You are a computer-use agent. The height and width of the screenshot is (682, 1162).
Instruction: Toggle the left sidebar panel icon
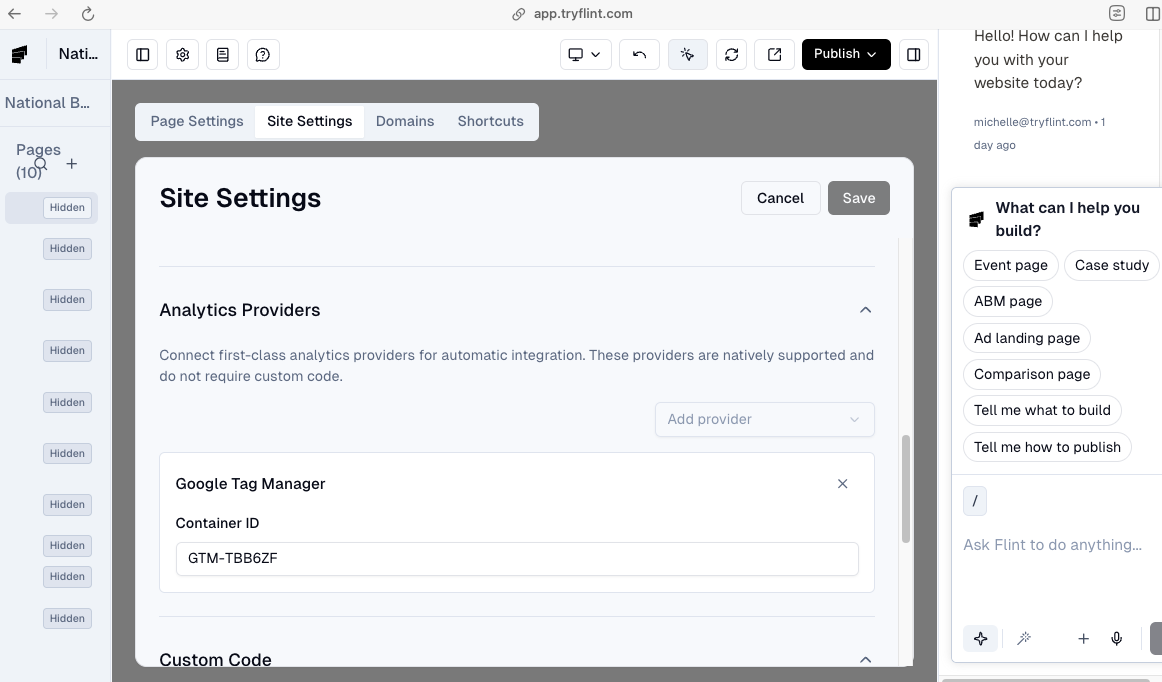[142, 55]
